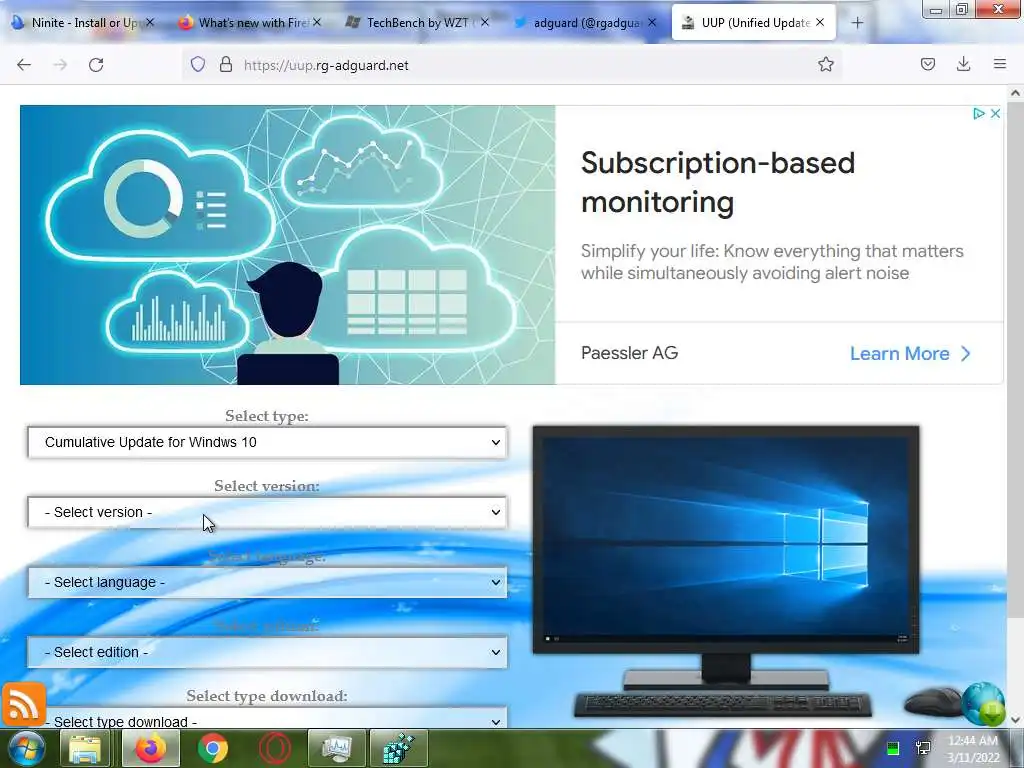Viewport: 1024px width, 768px height.
Task: Close the adguard Twitter tab
Action: [652, 22]
